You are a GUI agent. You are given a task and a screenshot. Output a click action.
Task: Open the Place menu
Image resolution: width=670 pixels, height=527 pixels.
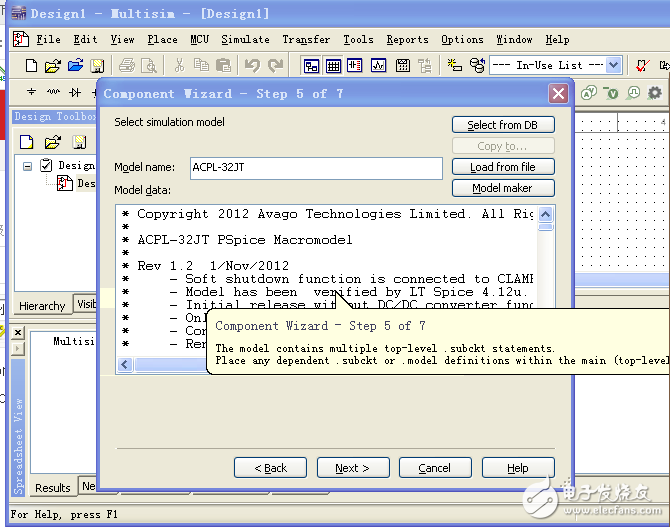[162, 40]
